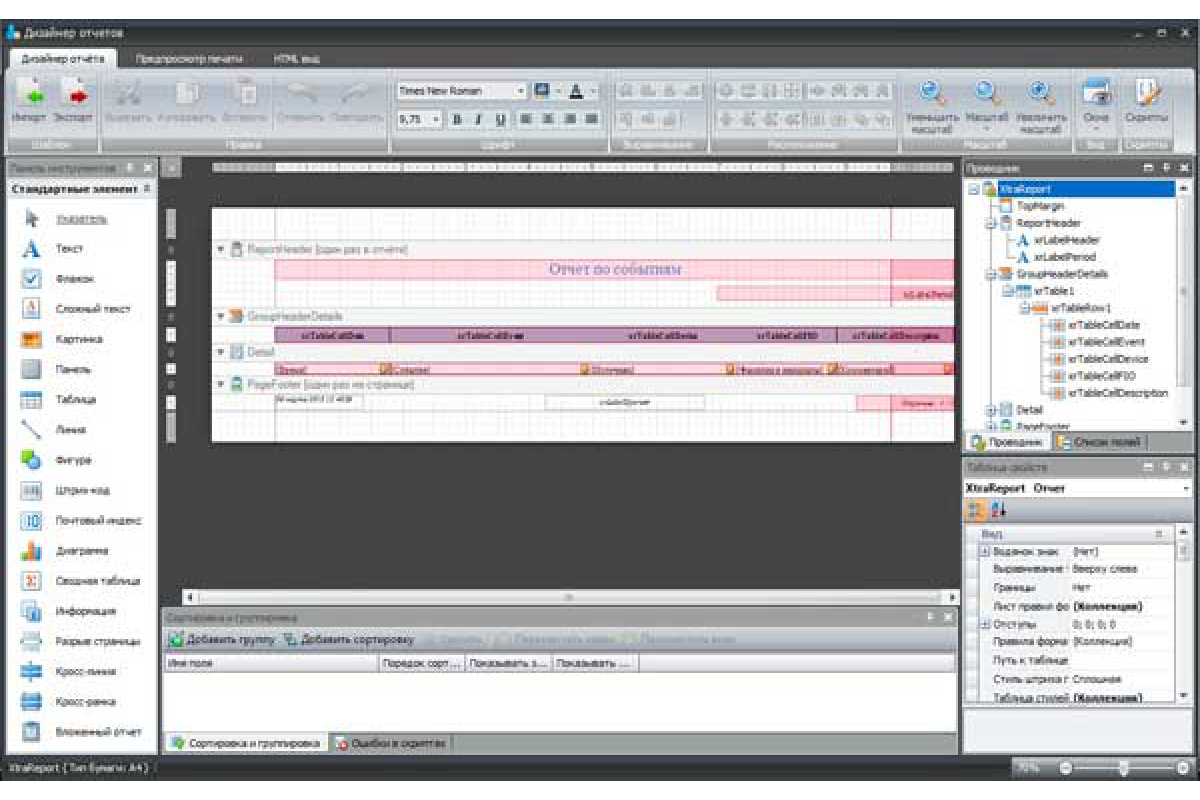The image size is (1200, 800).
Task: Click the designer horizontal scrollbar
Action: click(x=568, y=596)
